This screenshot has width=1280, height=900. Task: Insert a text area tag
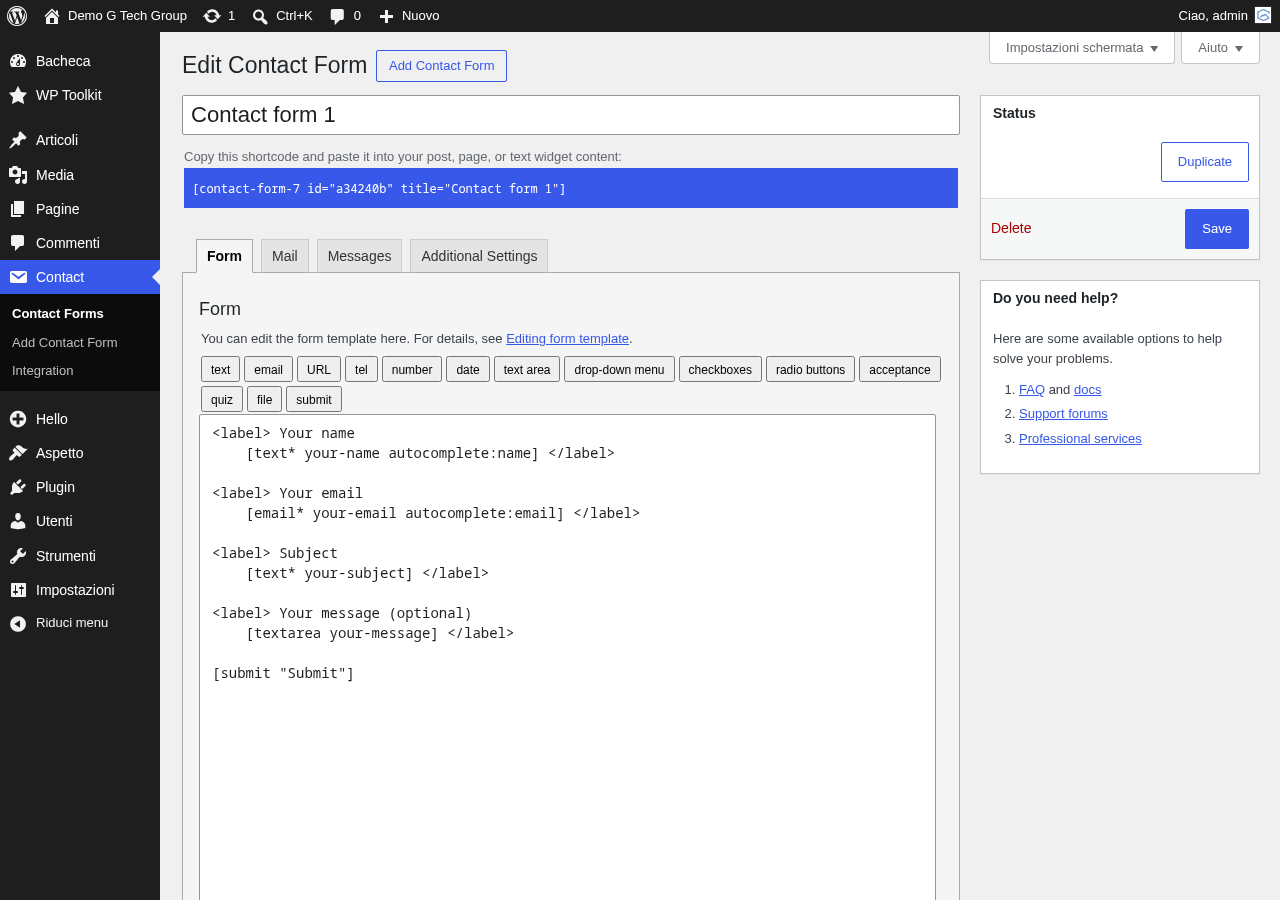click(527, 369)
